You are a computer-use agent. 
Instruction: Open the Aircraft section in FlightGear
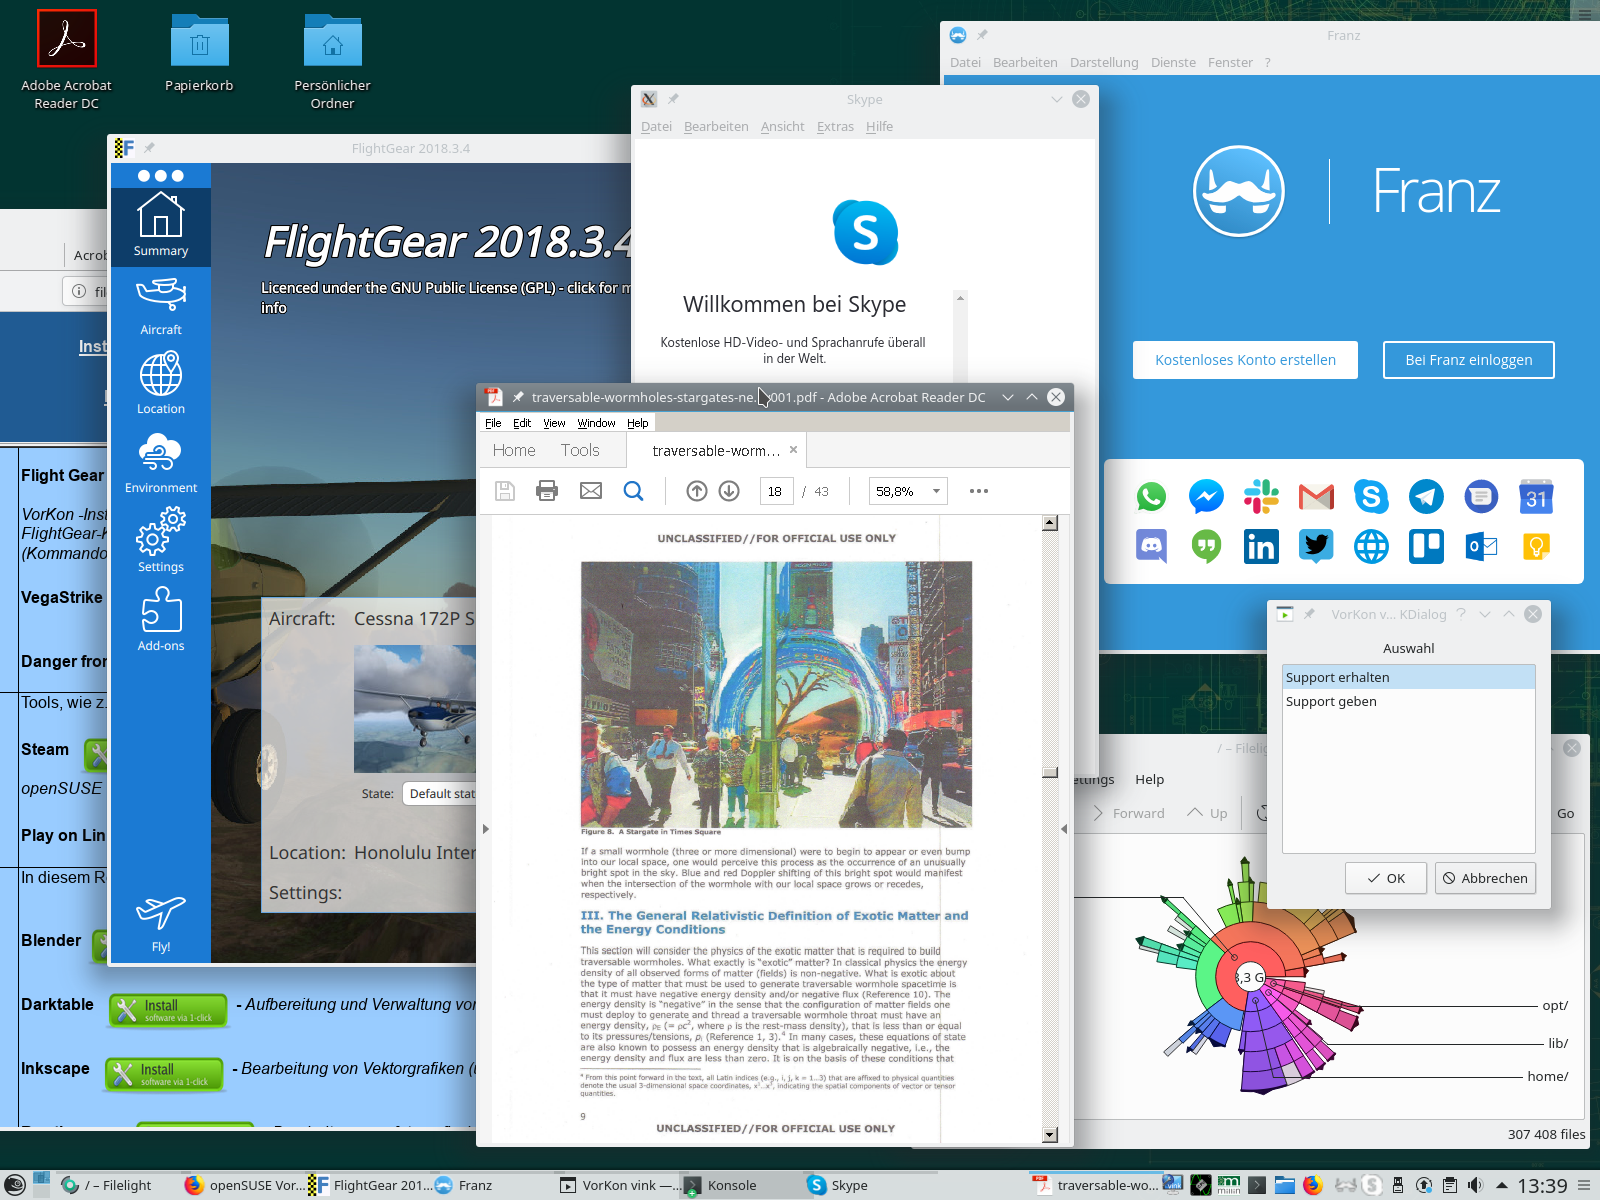[x=160, y=306]
